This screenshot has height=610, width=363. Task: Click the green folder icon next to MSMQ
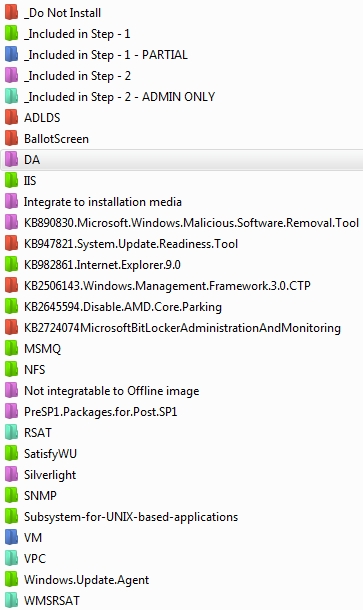pyautogui.click(x=11, y=349)
